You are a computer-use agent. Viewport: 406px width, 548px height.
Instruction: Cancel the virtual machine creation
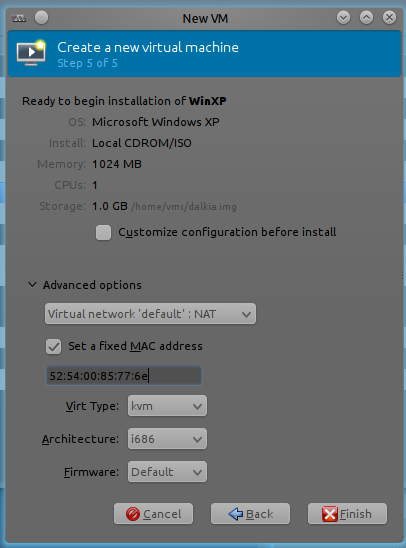point(153,514)
